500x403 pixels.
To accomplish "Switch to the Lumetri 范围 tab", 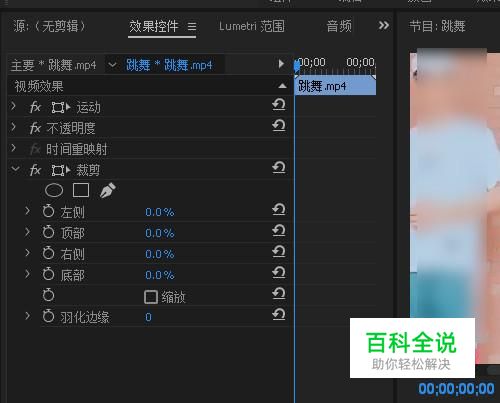I will pos(252,26).
